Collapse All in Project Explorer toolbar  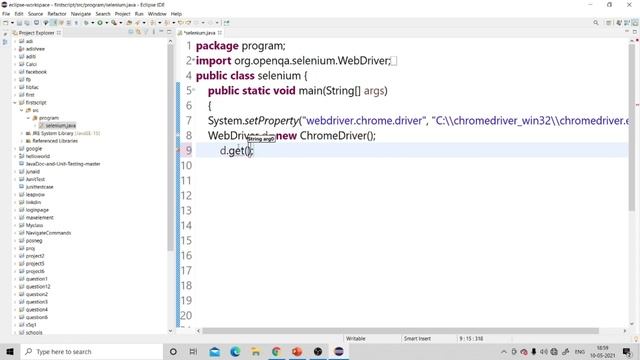[x=131, y=32]
